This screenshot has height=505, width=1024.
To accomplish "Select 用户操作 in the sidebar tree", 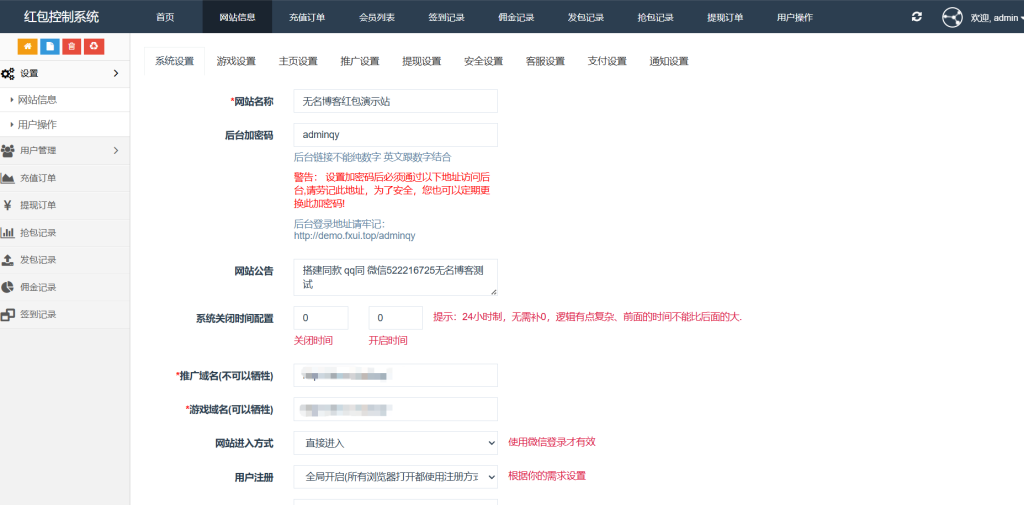I will pyautogui.click(x=37, y=124).
